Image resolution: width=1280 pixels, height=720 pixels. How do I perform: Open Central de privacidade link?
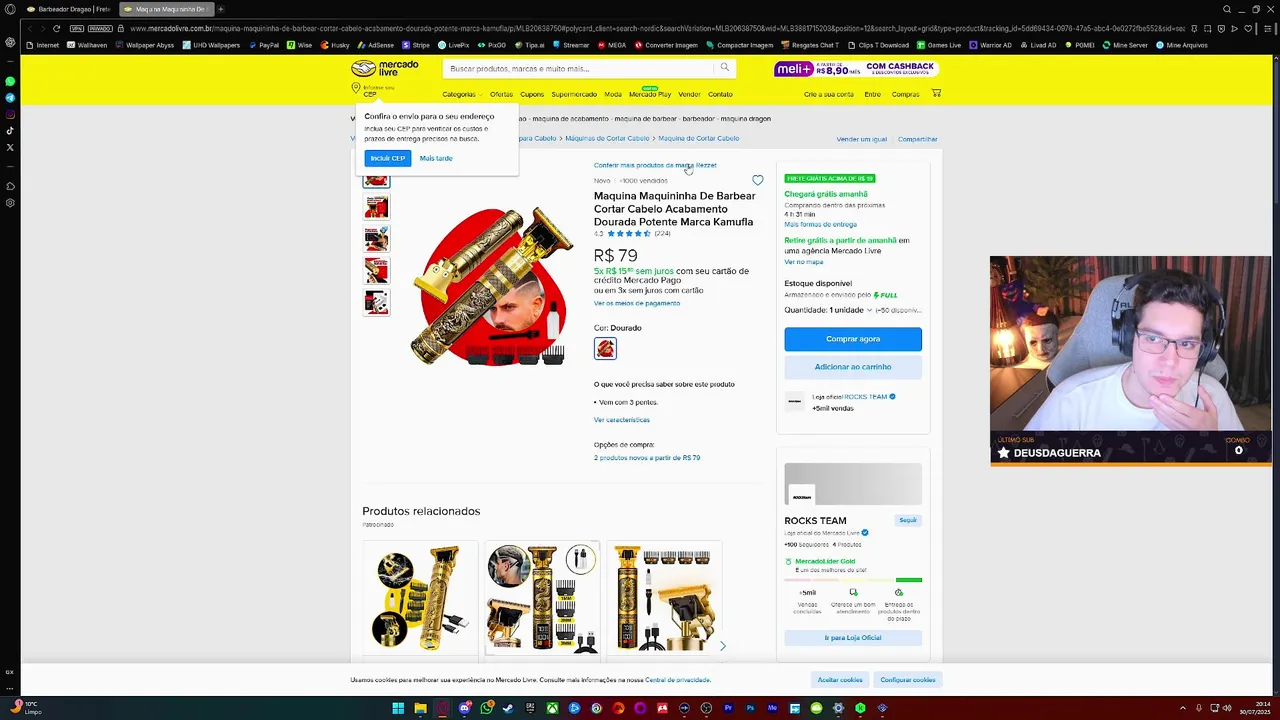click(678, 680)
